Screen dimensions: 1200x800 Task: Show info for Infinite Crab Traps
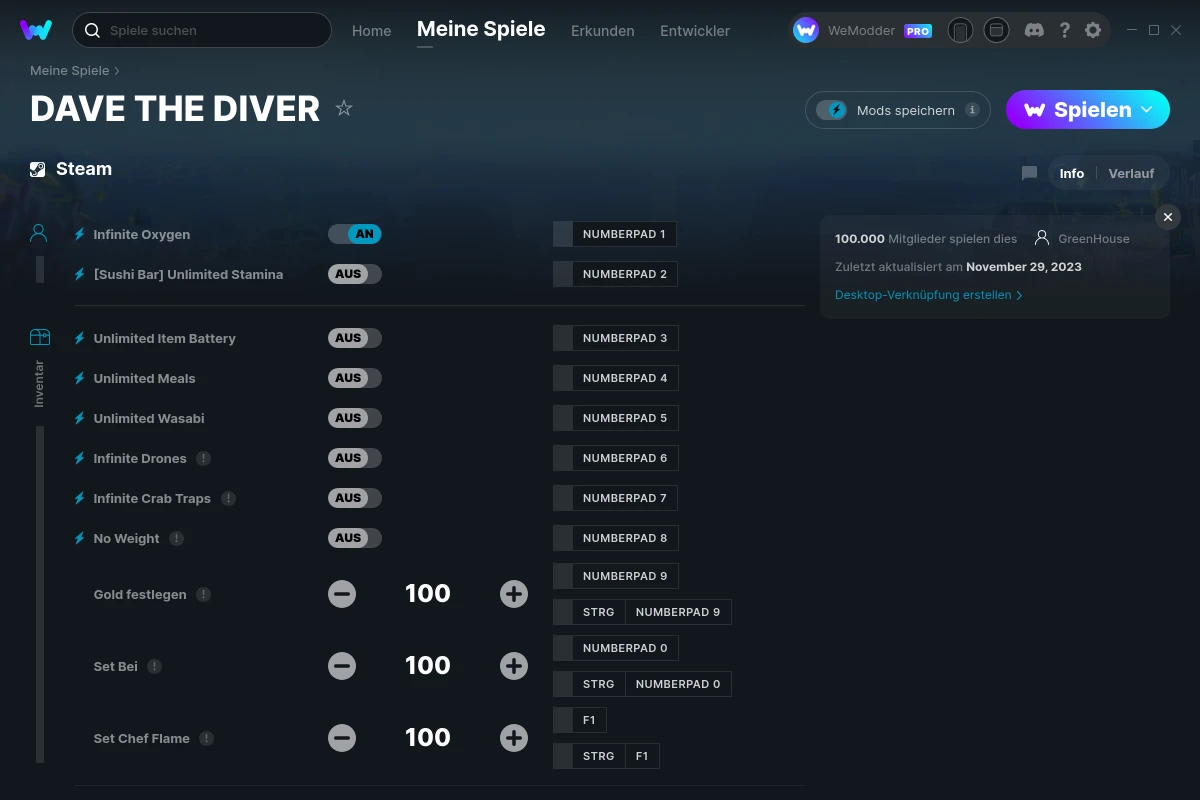pos(229,498)
